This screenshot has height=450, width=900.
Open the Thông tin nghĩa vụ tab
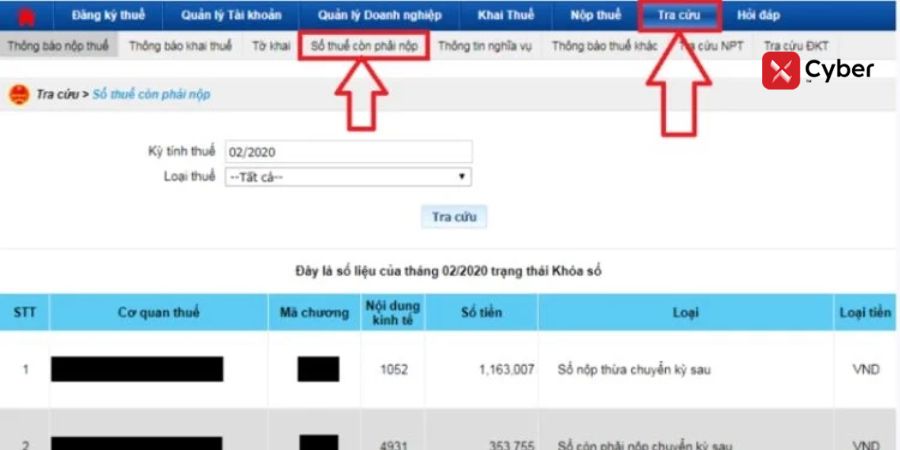coord(485,46)
